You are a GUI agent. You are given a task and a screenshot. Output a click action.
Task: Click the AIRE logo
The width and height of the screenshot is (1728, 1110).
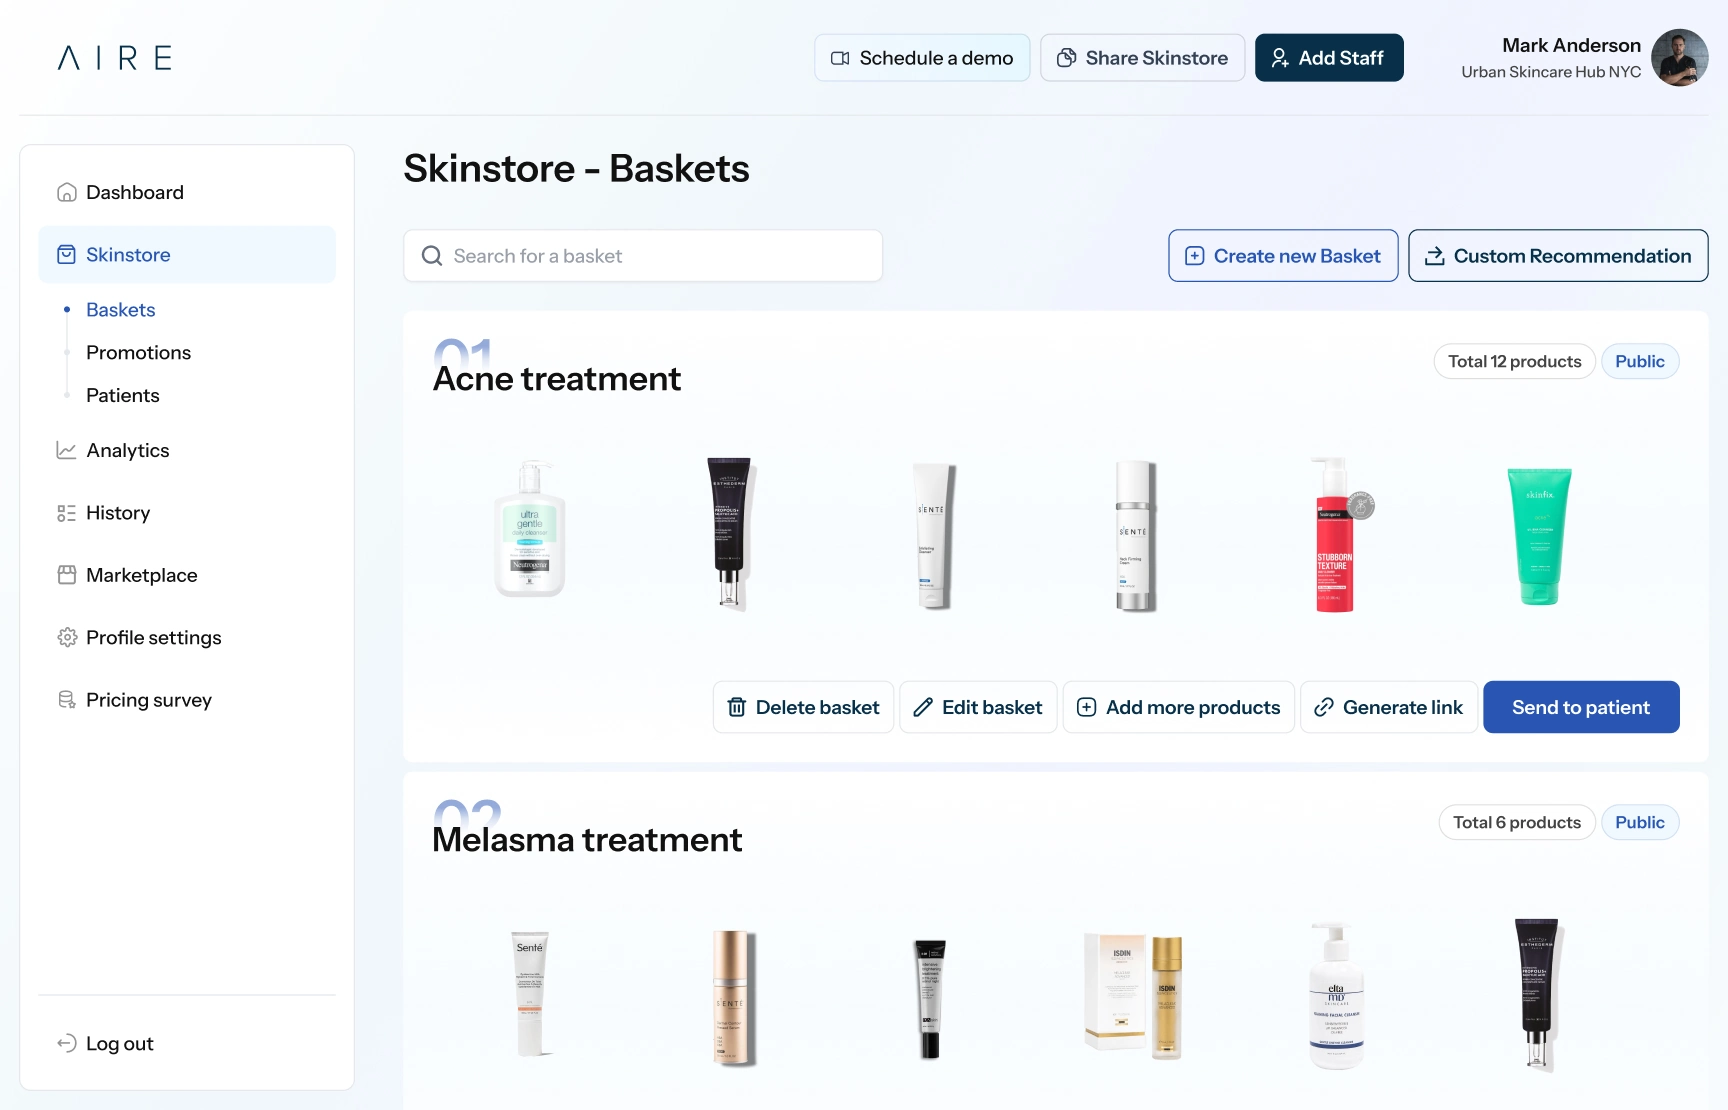pos(115,58)
